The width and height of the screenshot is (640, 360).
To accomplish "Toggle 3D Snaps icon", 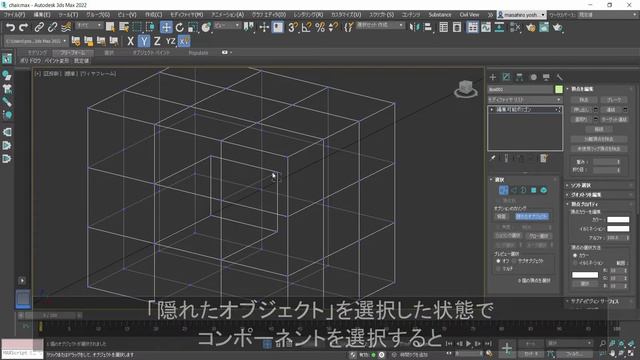I will pyautogui.click(x=293, y=27).
